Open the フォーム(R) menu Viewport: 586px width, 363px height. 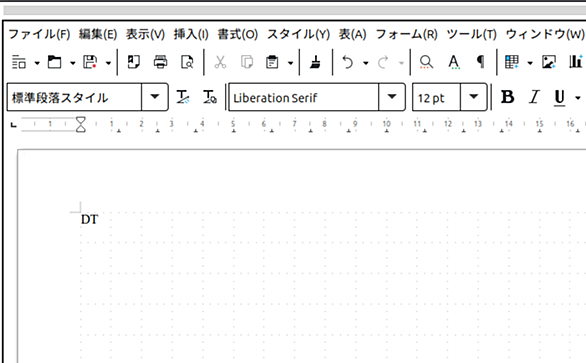406,34
